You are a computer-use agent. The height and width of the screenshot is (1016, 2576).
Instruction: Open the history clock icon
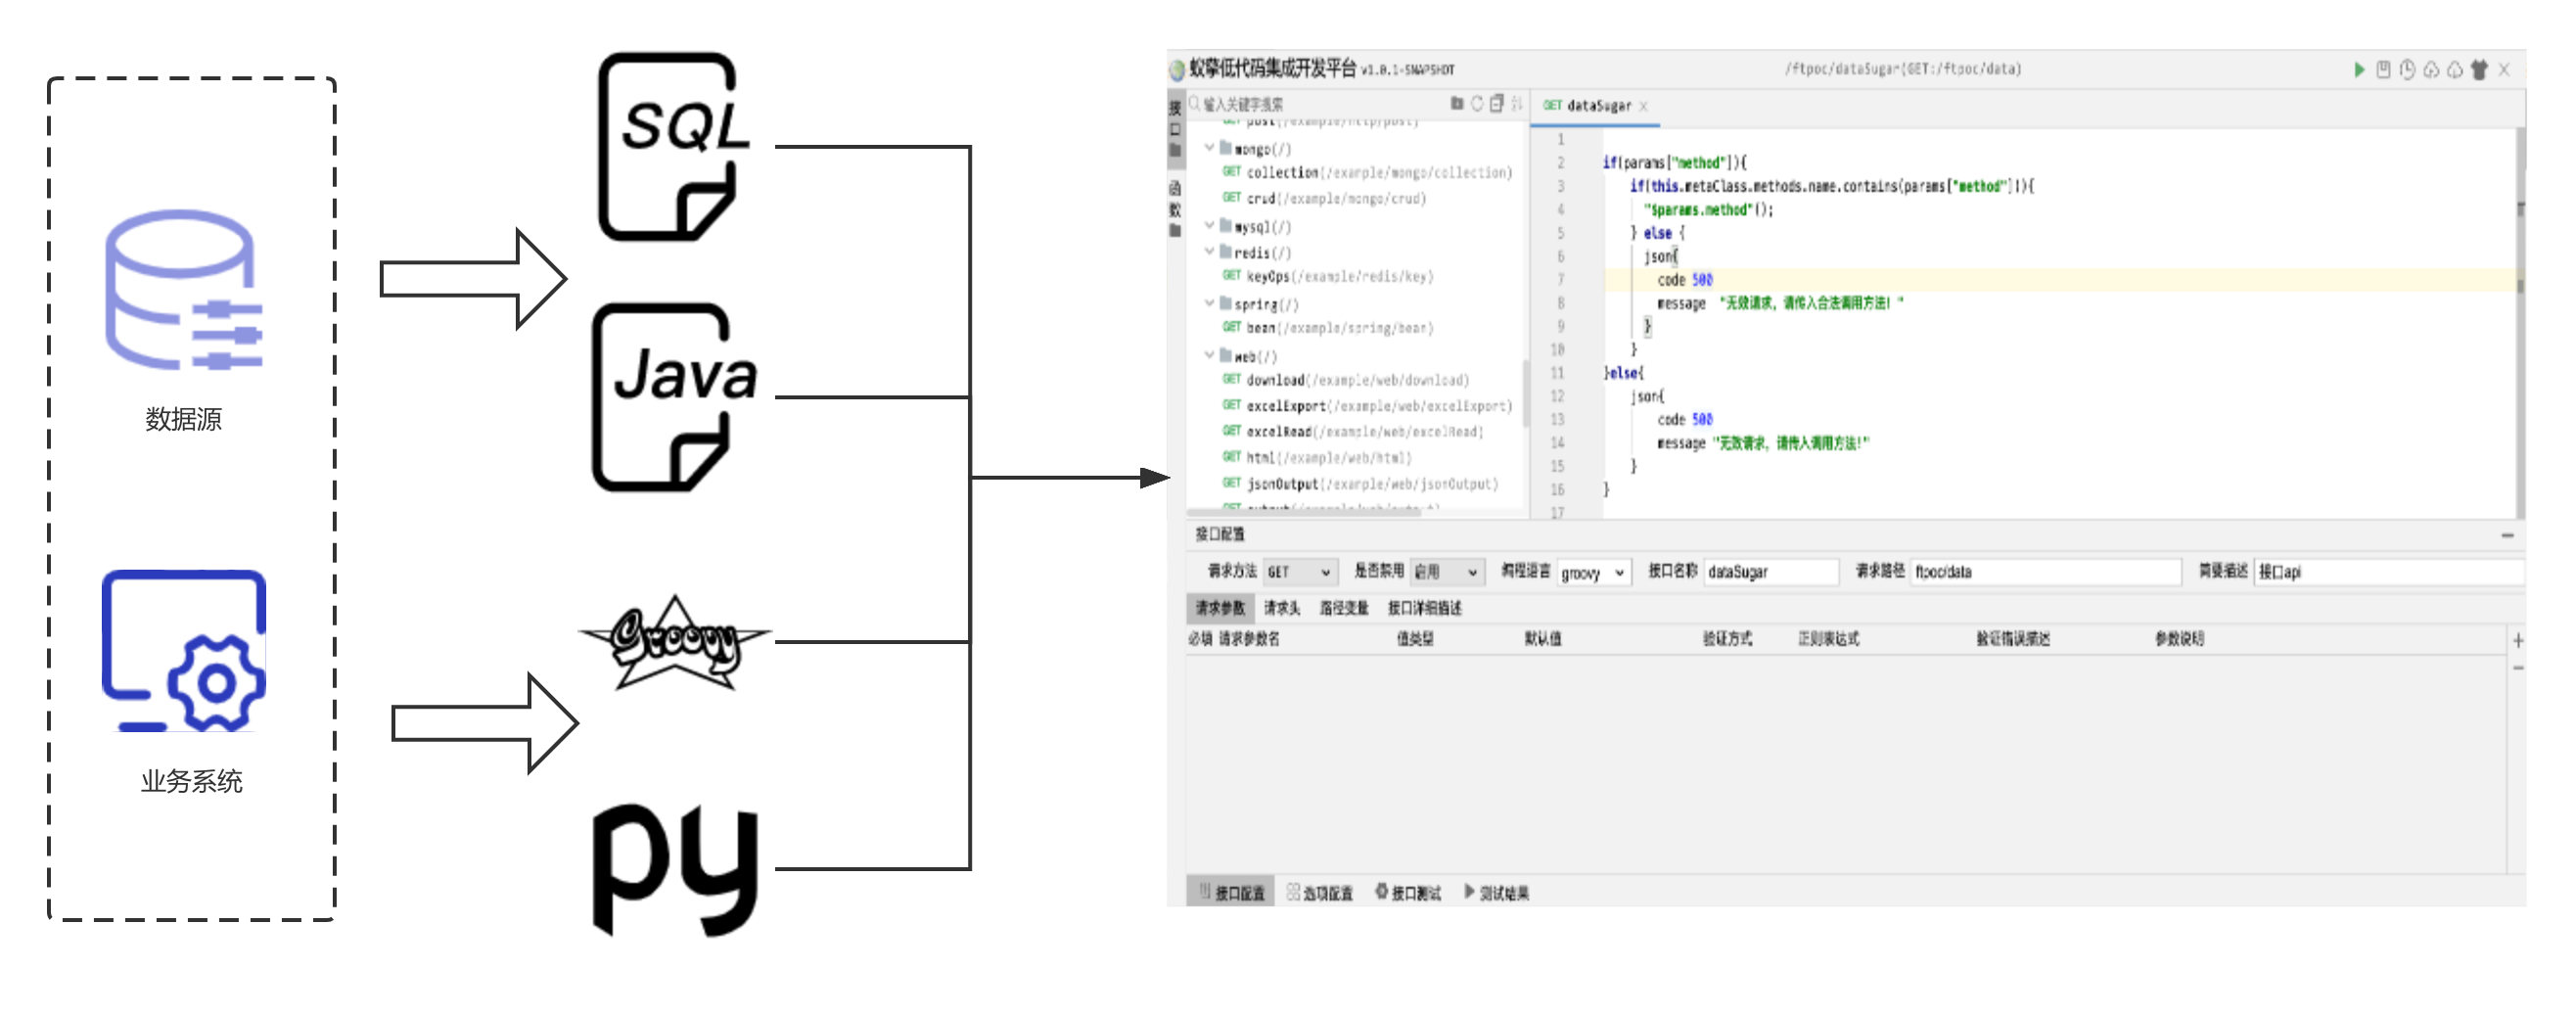[x=2407, y=69]
